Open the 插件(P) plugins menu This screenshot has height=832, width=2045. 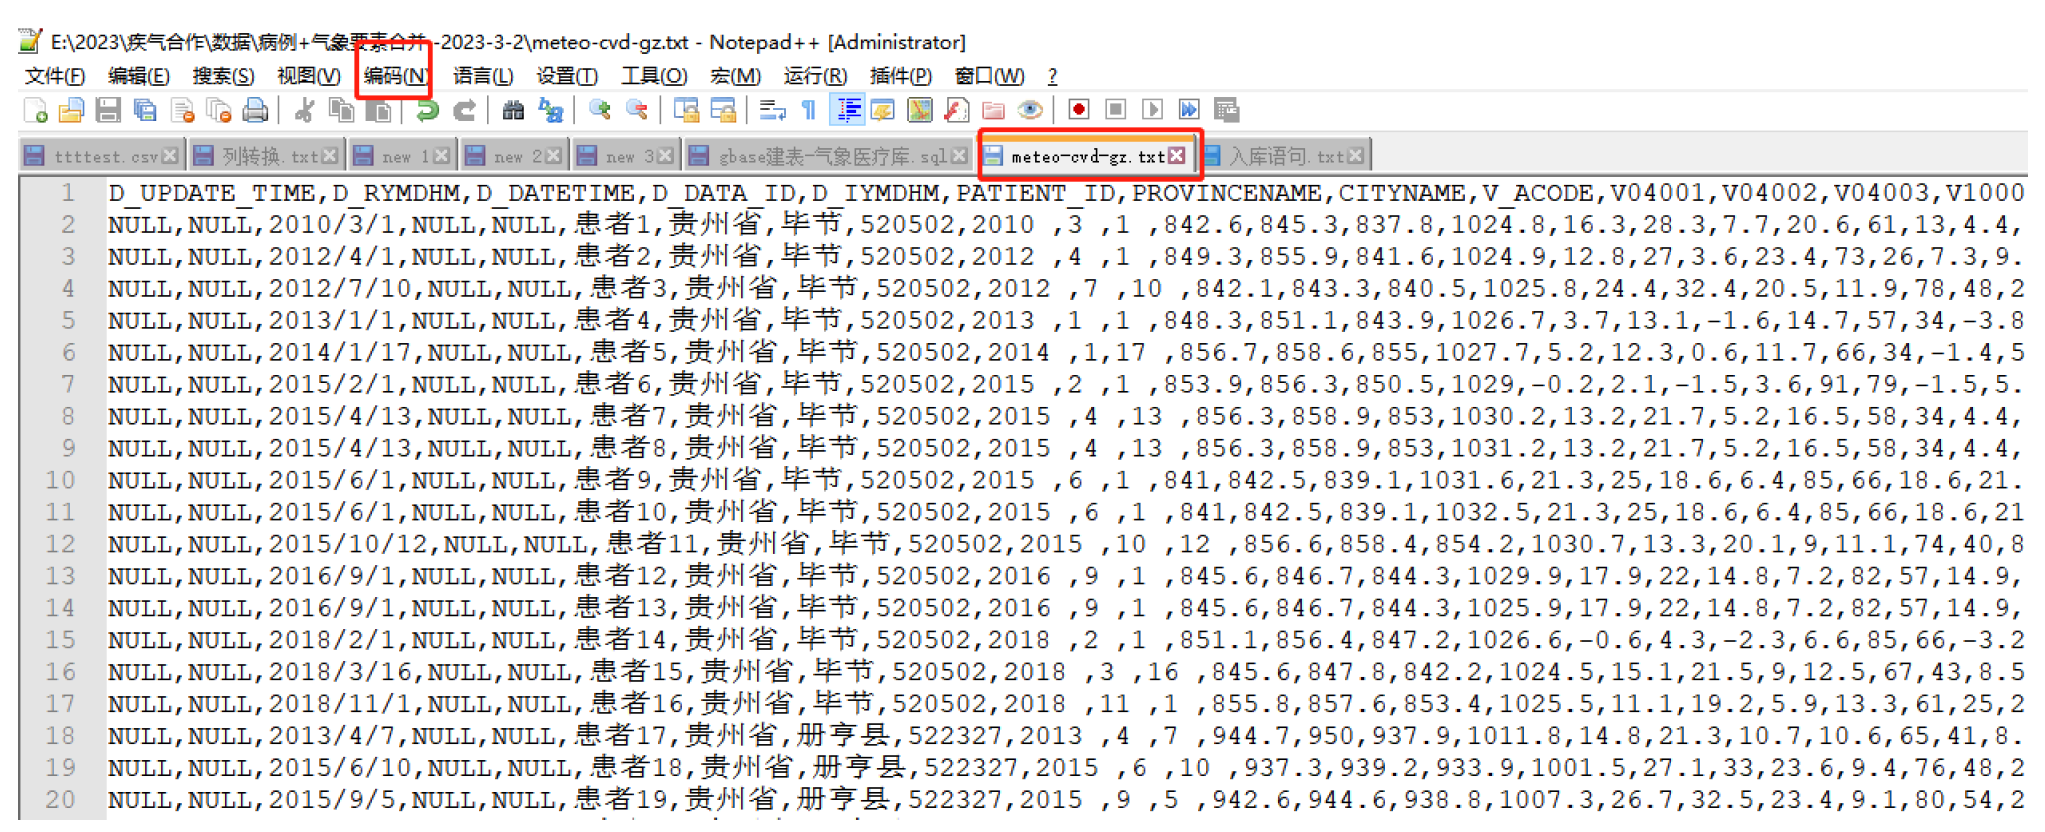(900, 76)
